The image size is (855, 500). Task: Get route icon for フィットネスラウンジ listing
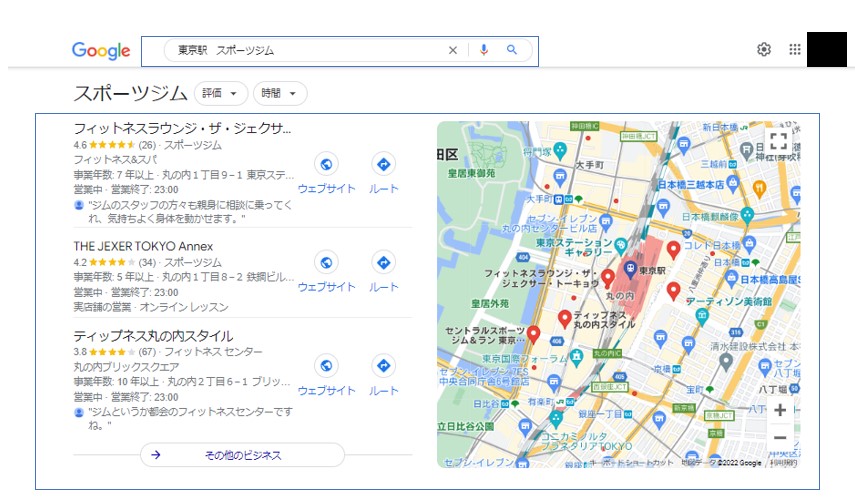[383, 164]
